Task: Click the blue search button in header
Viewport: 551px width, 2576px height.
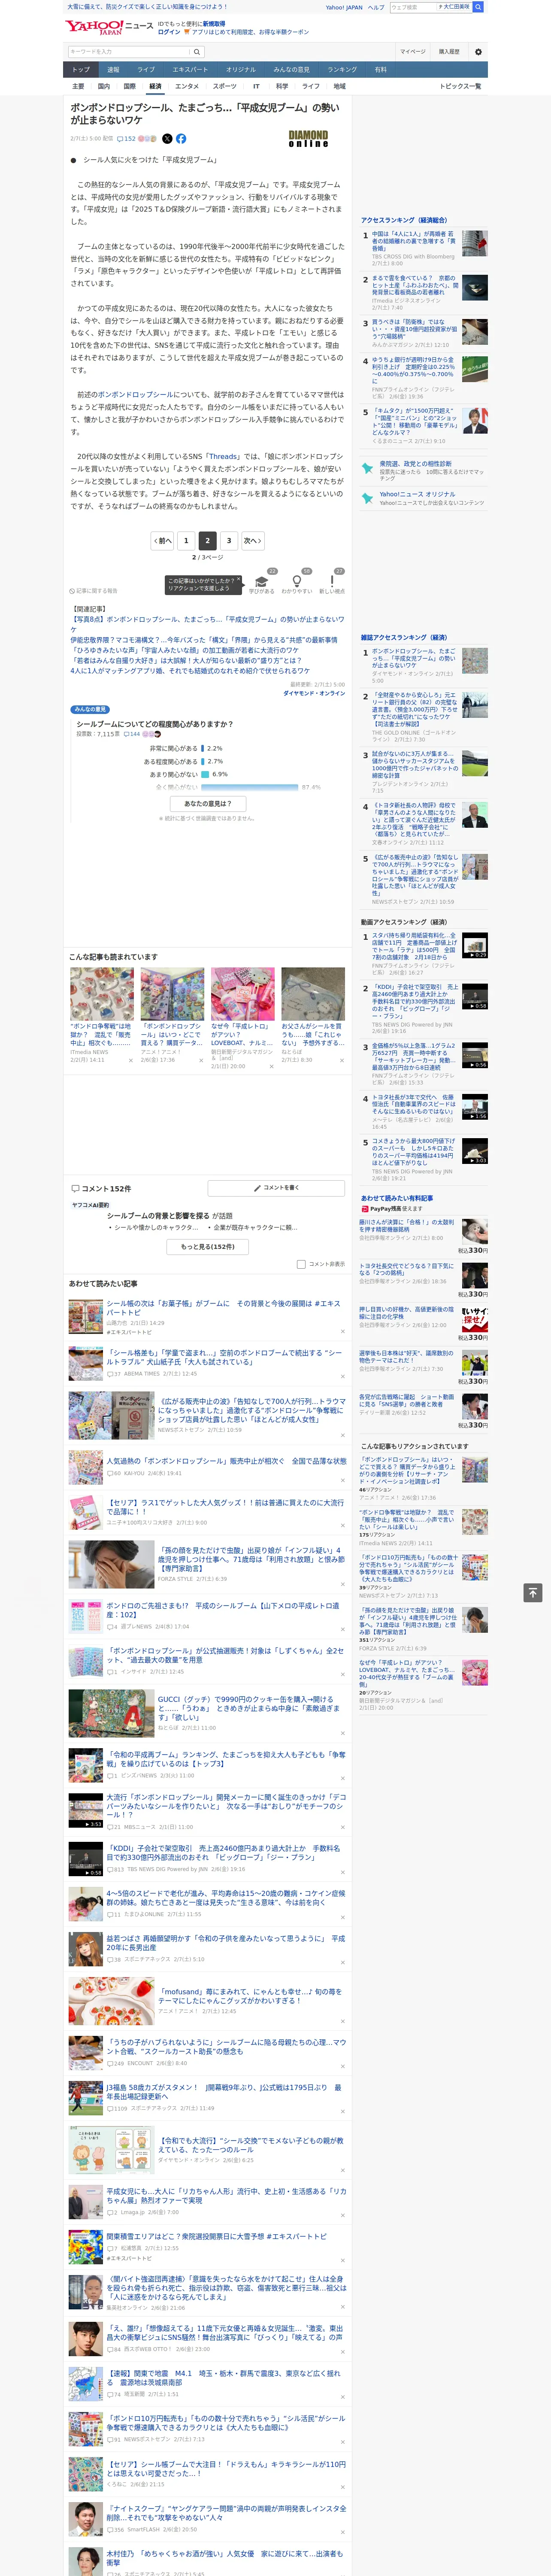Action: tap(478, 7)
